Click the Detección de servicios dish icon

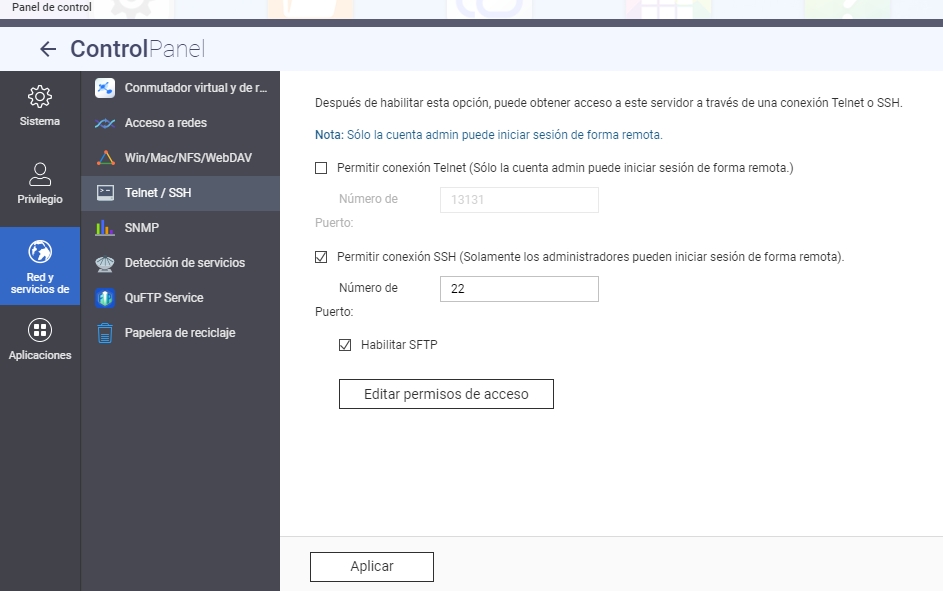coord(105,263)
